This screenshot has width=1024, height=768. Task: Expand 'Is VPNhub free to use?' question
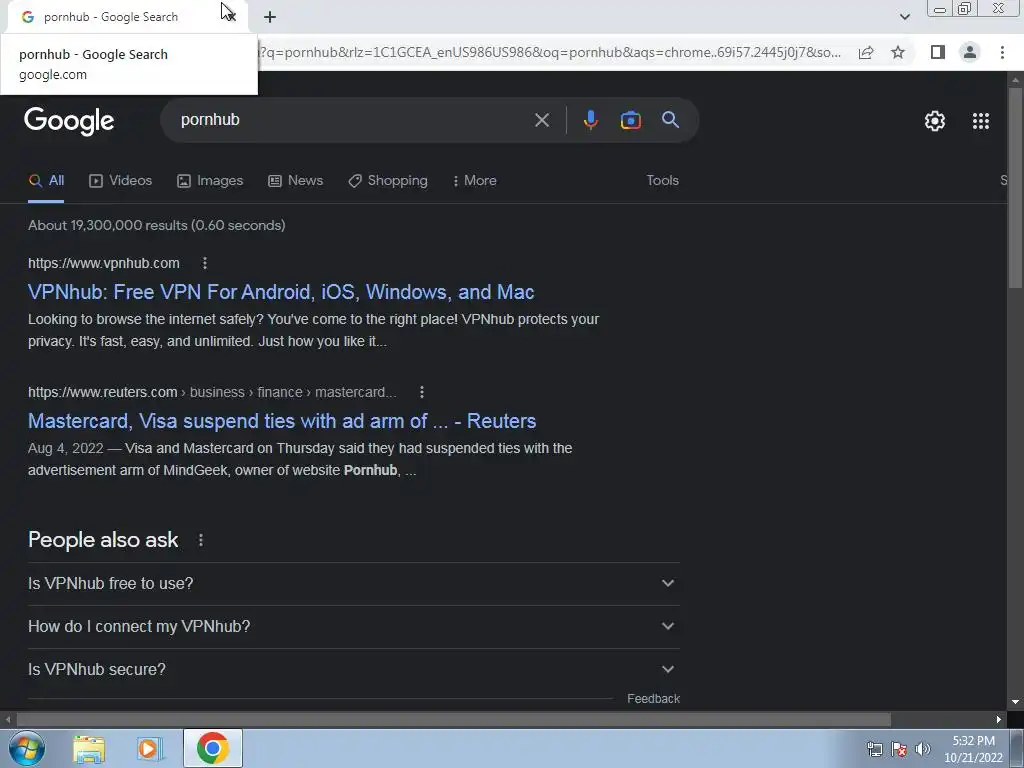pyautogui.click(x=354, y=583)
